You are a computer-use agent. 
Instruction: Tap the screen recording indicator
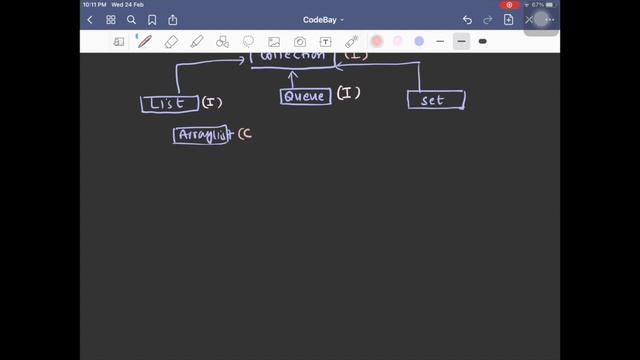tap(509, 5)
